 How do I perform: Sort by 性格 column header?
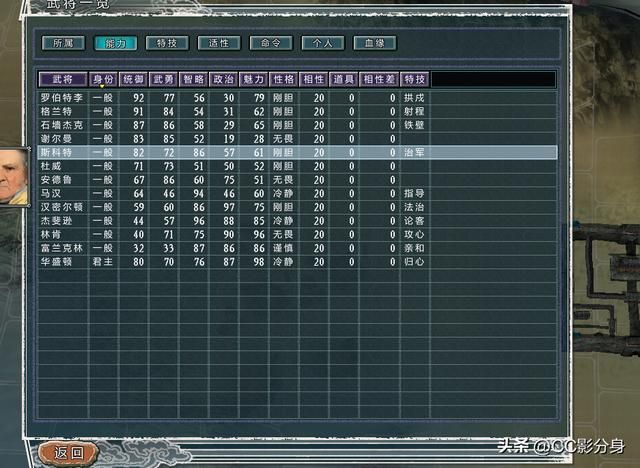283,79
